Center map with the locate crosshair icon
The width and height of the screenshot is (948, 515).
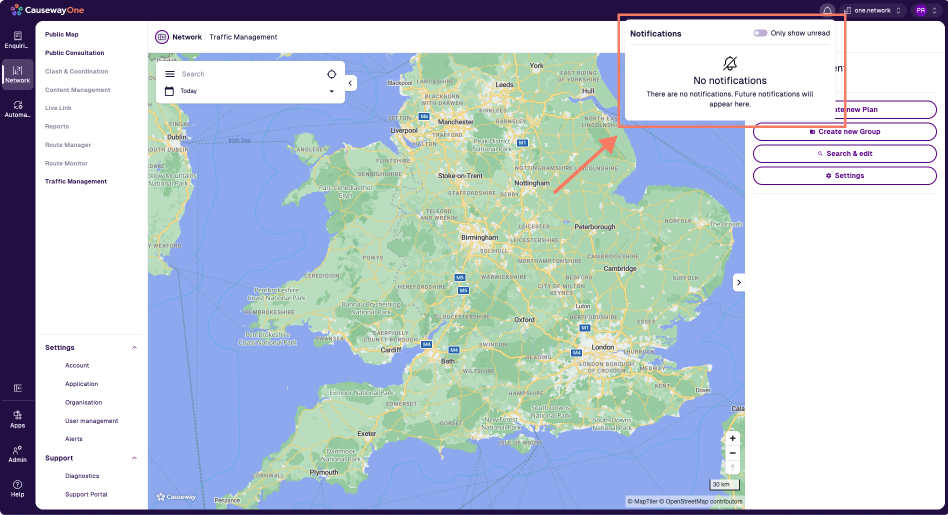(331, 74)
